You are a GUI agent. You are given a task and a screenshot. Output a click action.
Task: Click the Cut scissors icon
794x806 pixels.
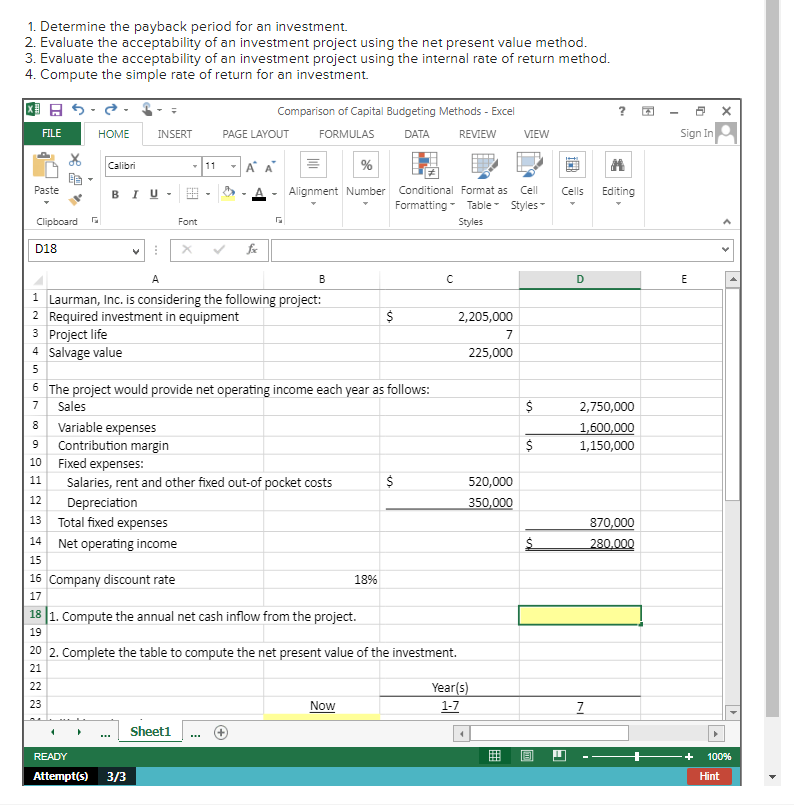coord(75,160)
